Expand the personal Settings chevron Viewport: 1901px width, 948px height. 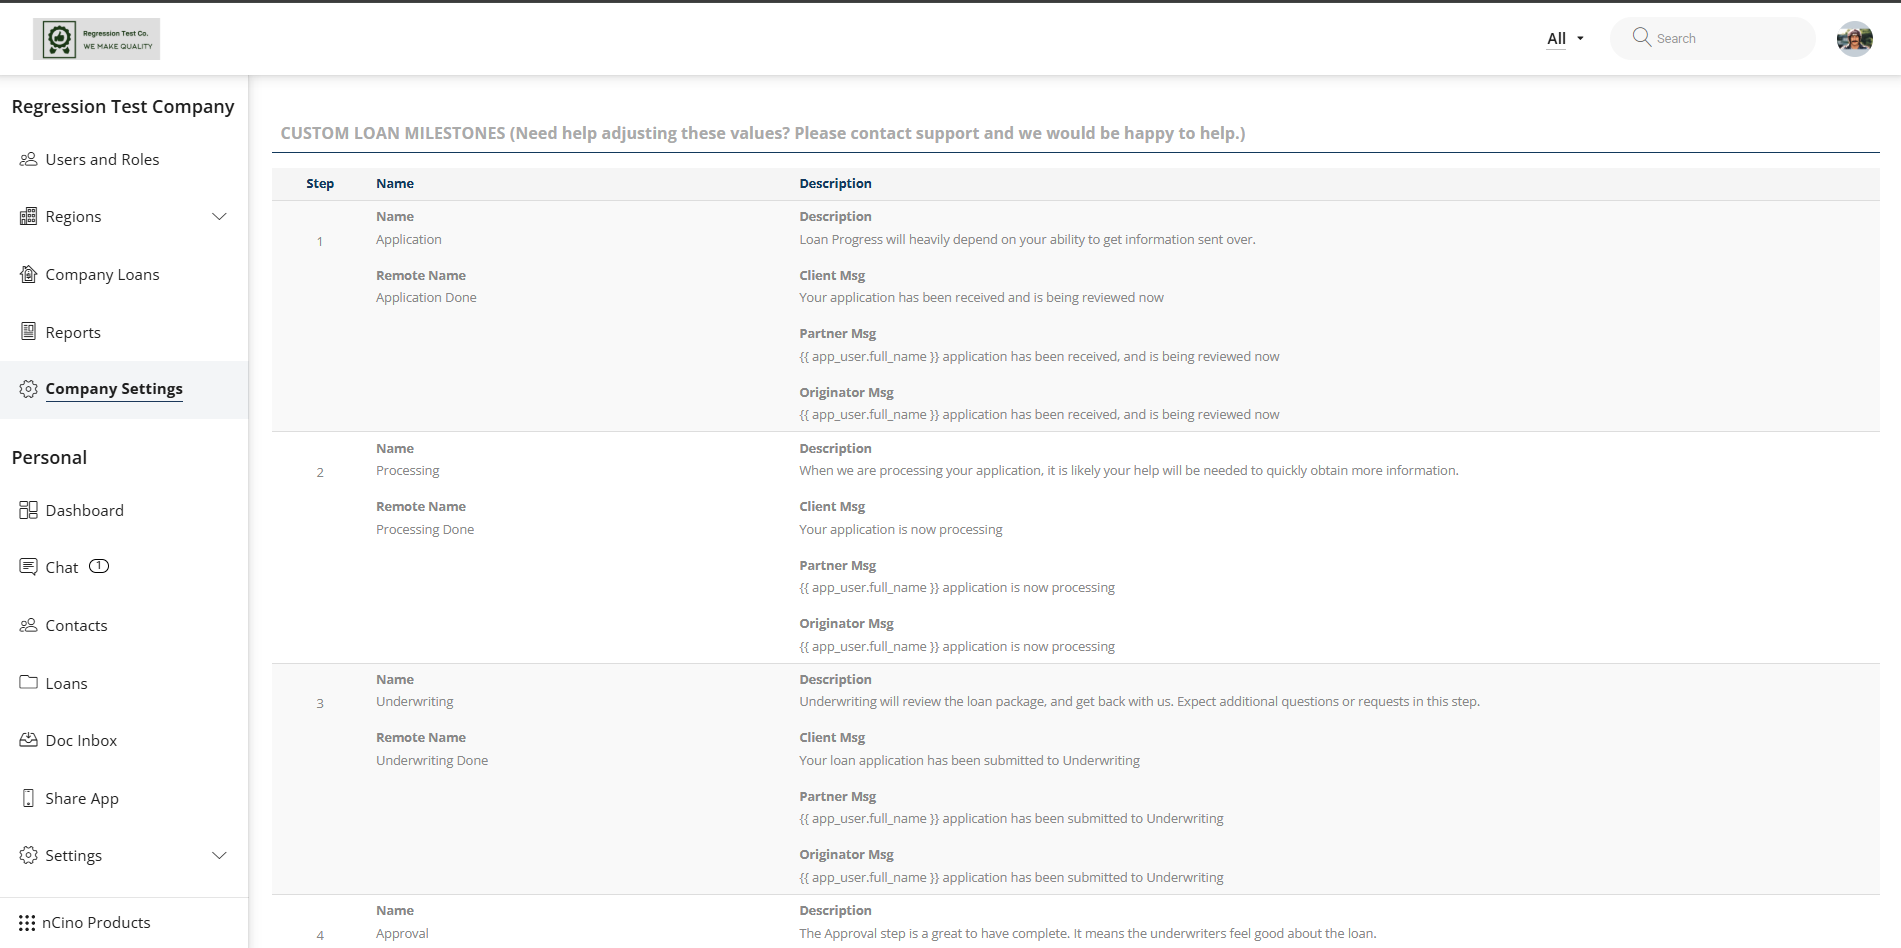pyautogui.click(x=220, y=855)
